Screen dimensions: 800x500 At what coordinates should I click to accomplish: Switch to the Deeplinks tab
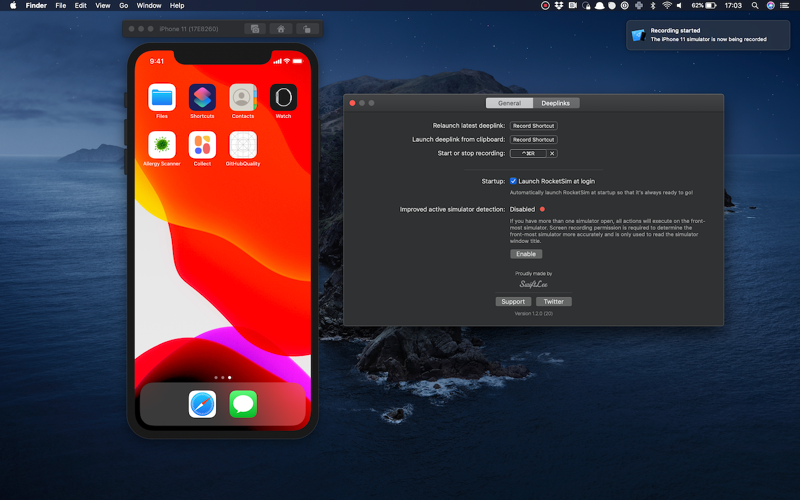click(x=556, y=103)
